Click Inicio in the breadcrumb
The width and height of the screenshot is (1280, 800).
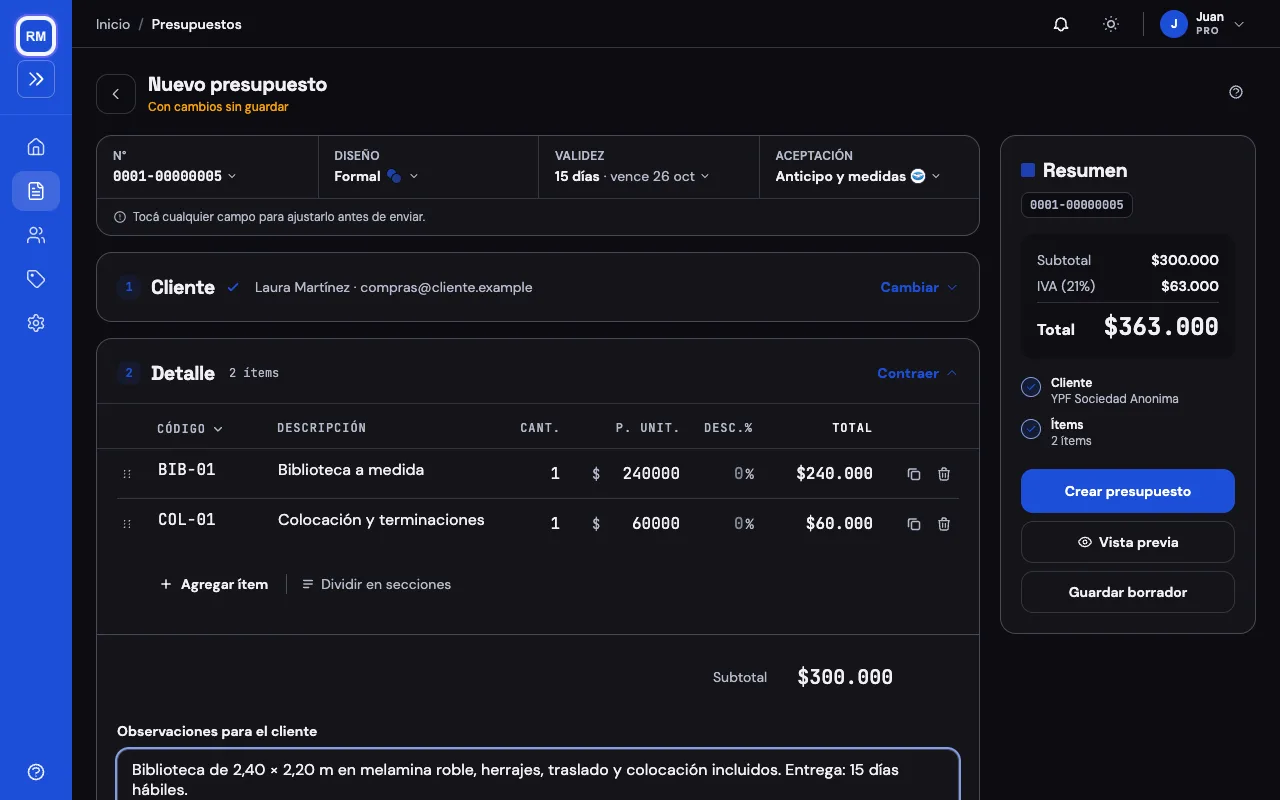click(x=113, y=24)
